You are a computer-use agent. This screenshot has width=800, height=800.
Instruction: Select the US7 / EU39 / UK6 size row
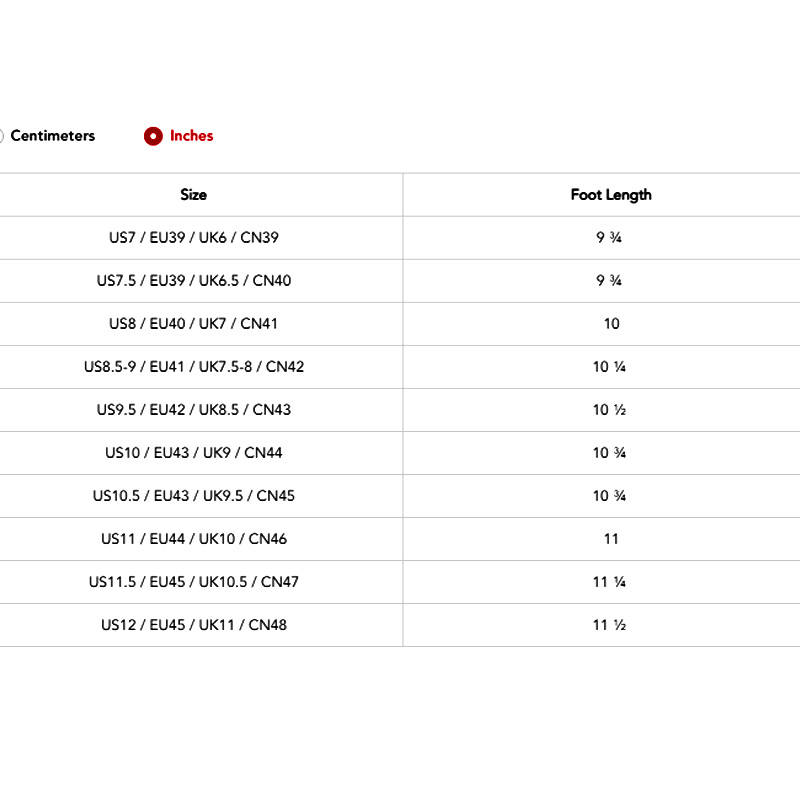(x=194, y=238)
